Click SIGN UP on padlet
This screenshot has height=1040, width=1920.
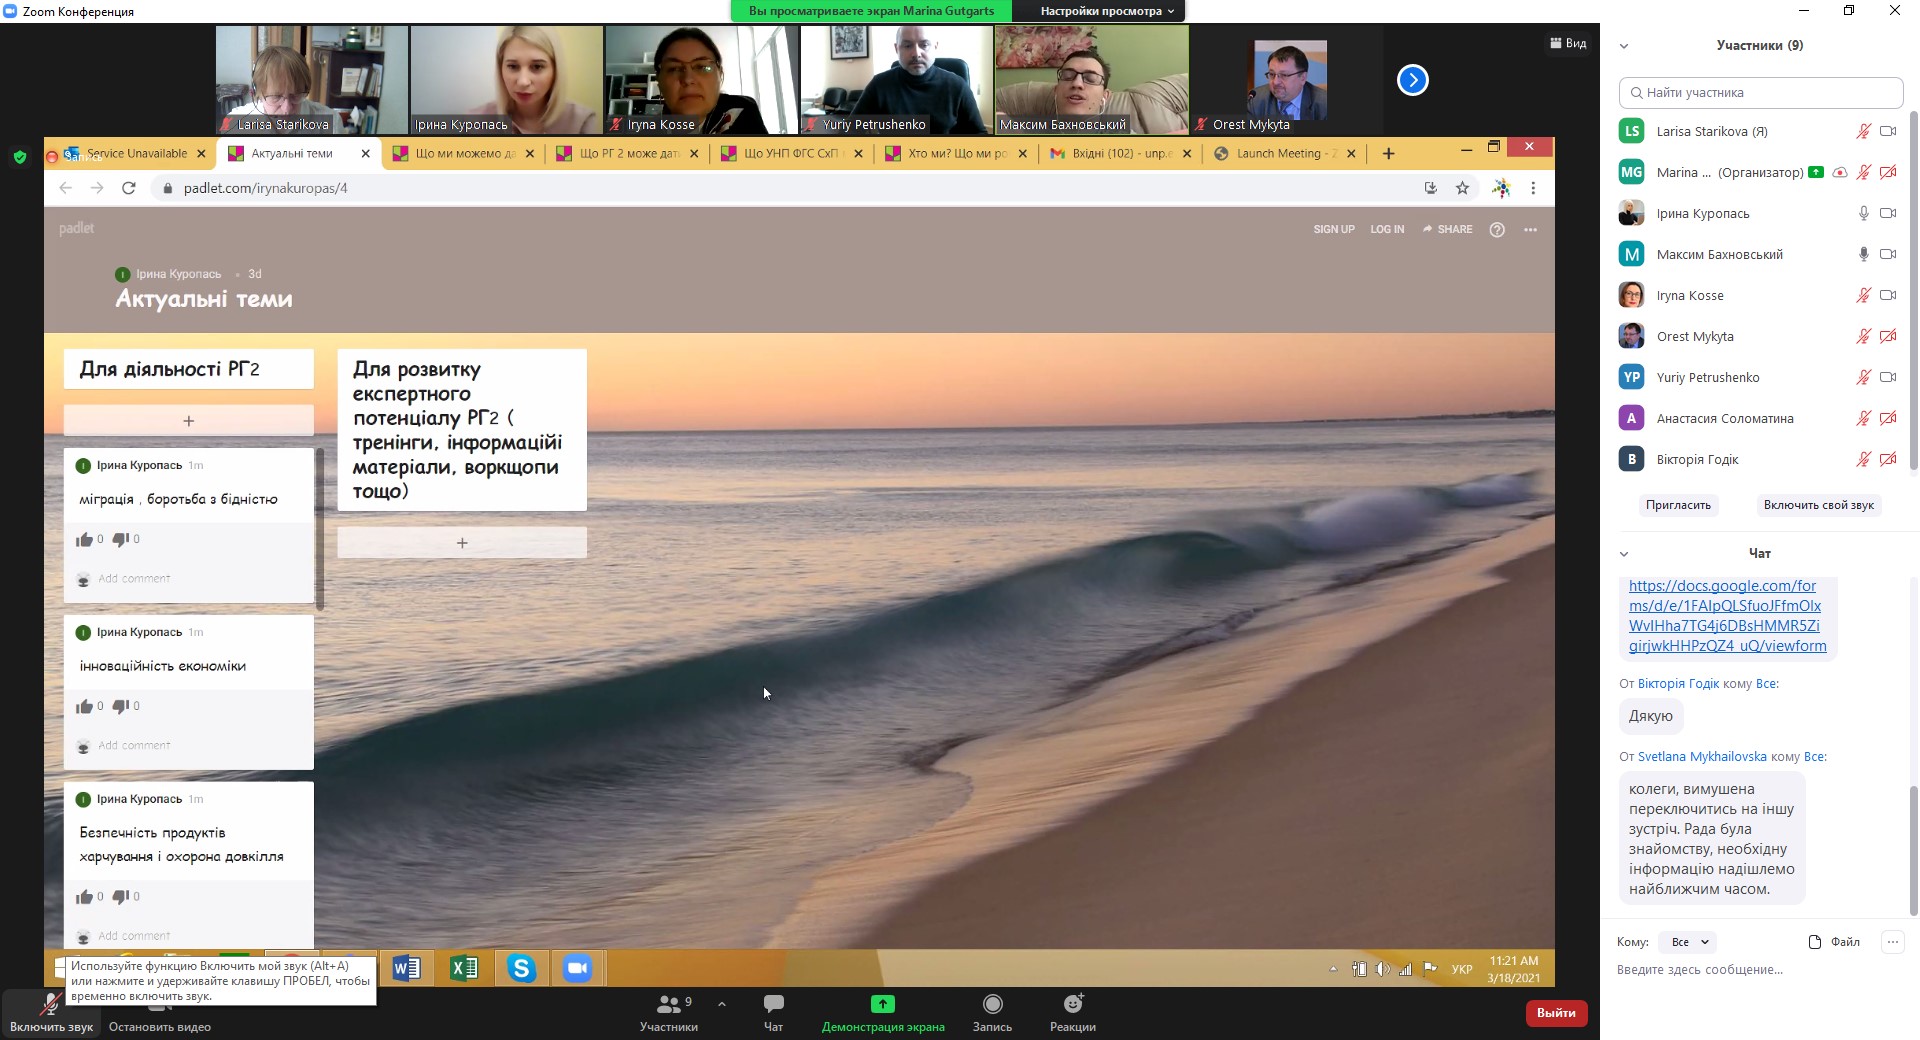pos(1334,230)
